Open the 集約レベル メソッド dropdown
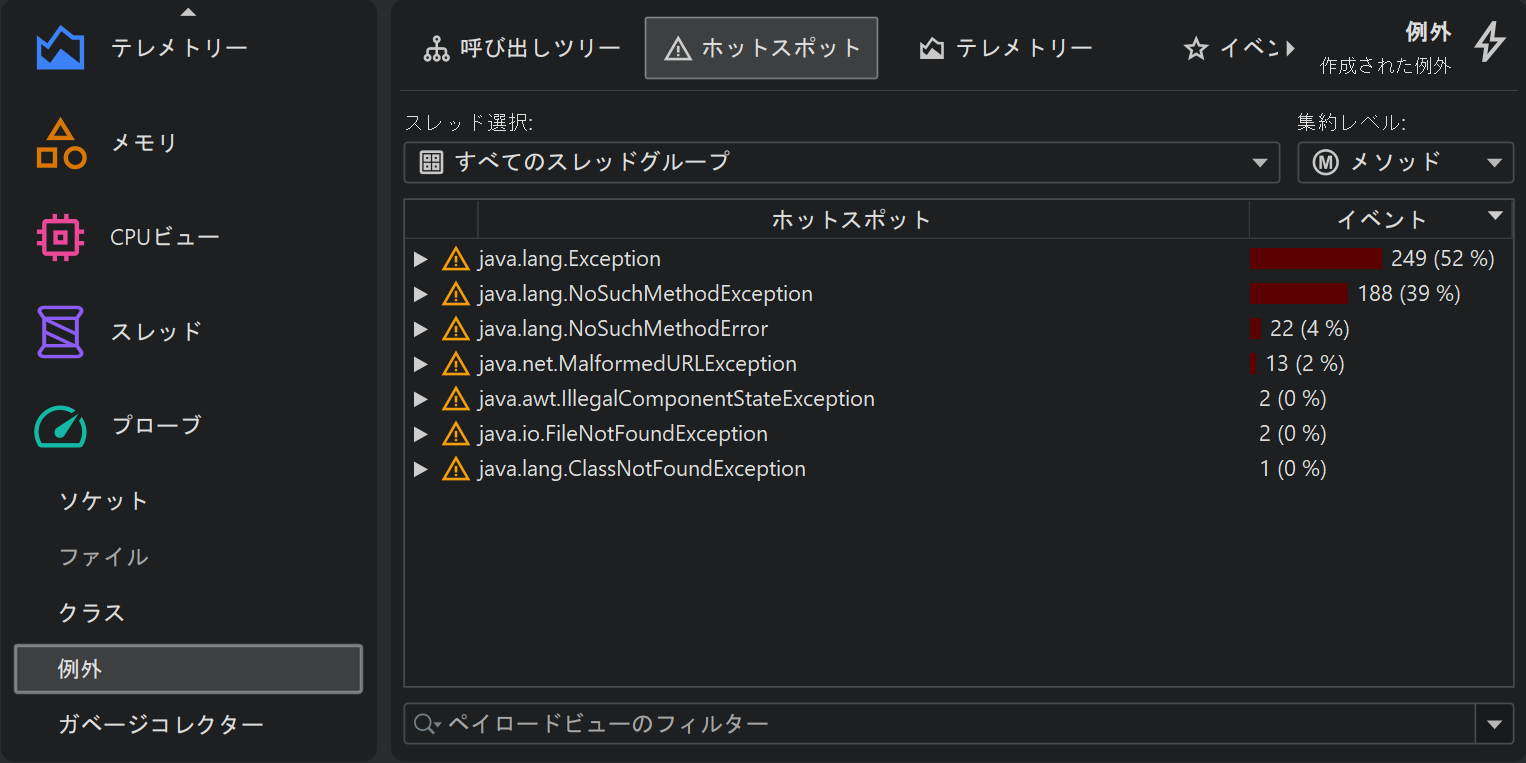This screenshot has width=1526, height=763. click(x=1405, y=162)
